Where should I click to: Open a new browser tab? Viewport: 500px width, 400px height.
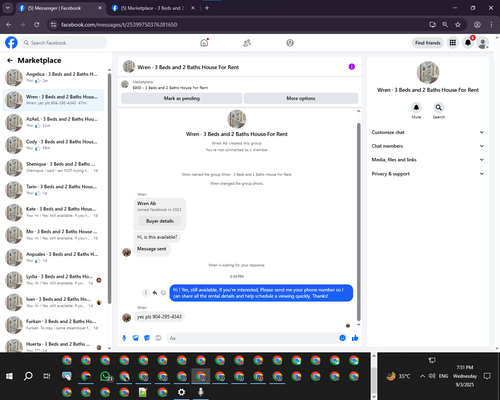click(207, 8)
